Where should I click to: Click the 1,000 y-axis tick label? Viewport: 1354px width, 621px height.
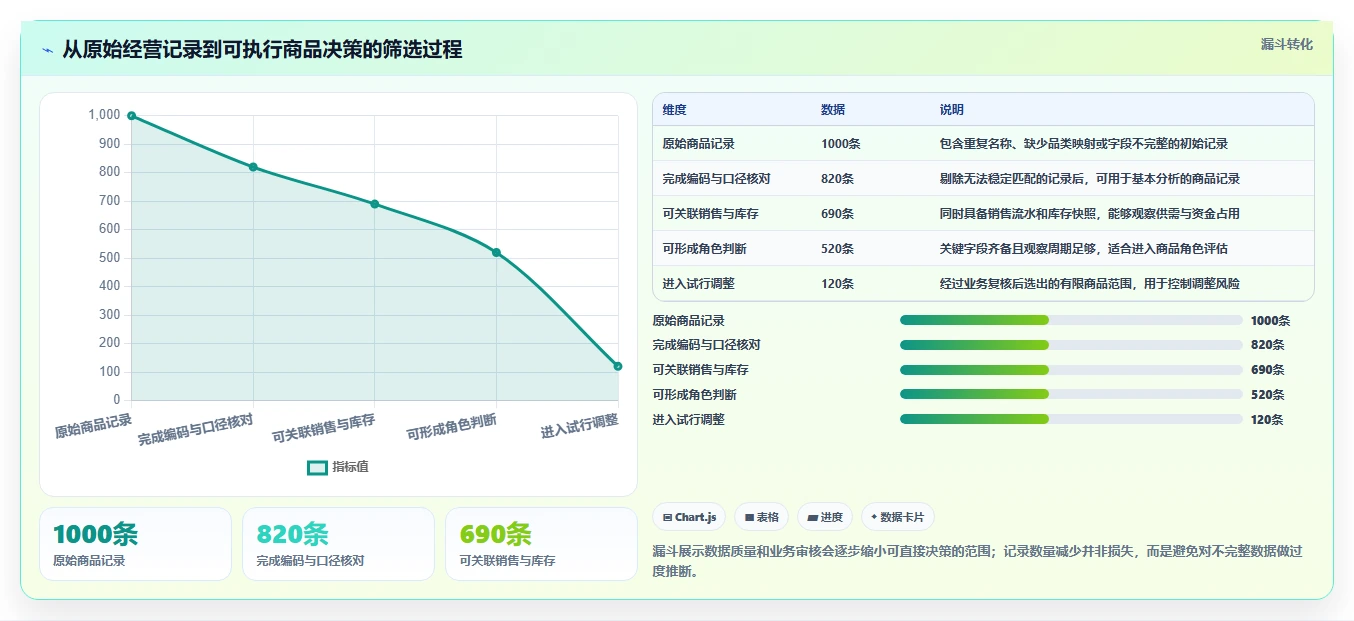[104, 115]
